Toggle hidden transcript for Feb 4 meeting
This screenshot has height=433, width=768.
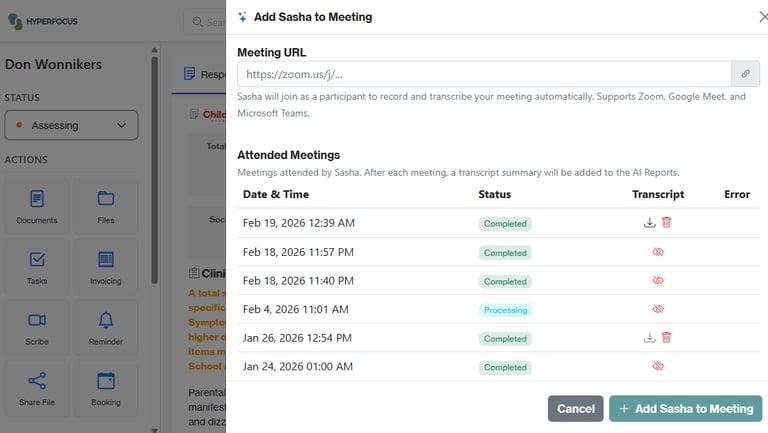click(x=658, y=310)
